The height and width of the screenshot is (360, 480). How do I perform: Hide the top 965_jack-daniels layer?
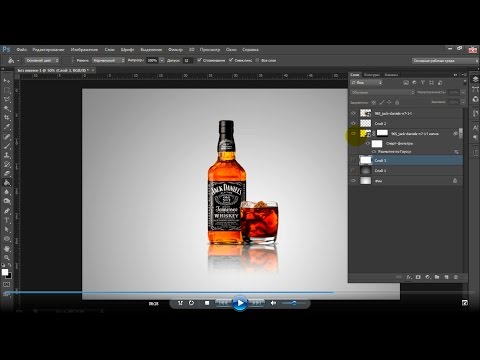click(x=353, y=113)
